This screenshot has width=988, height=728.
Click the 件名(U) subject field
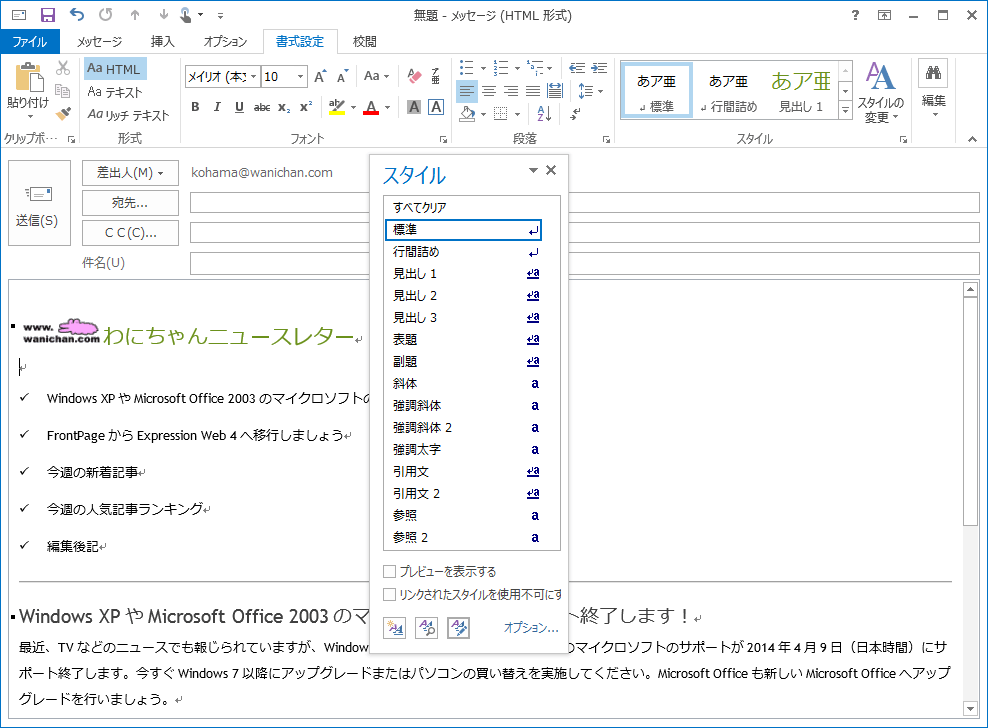click(585, 263)
